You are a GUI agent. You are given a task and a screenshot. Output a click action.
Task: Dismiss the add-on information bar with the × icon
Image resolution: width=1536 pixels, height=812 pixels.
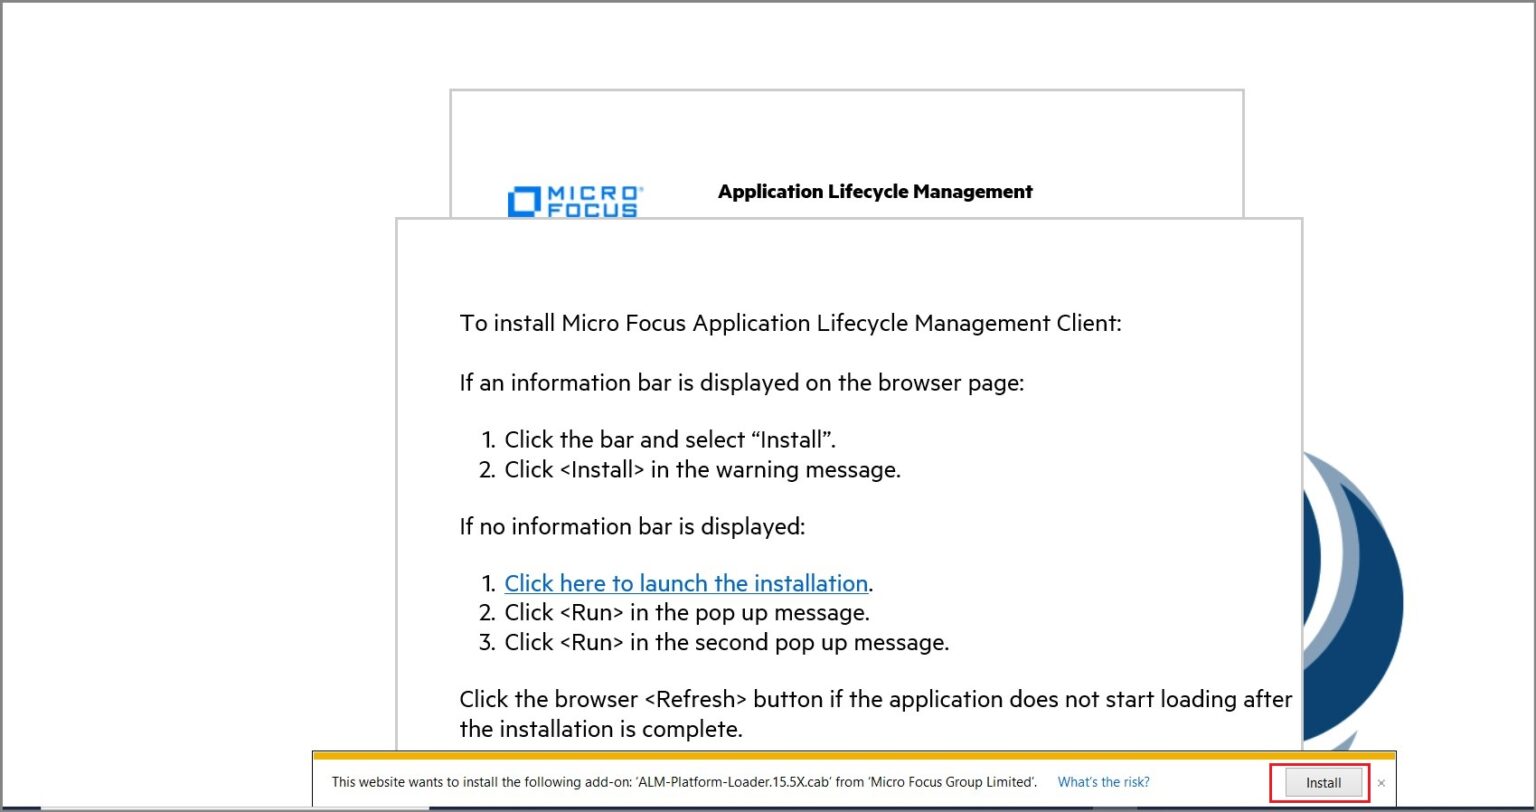(1381, 783)
